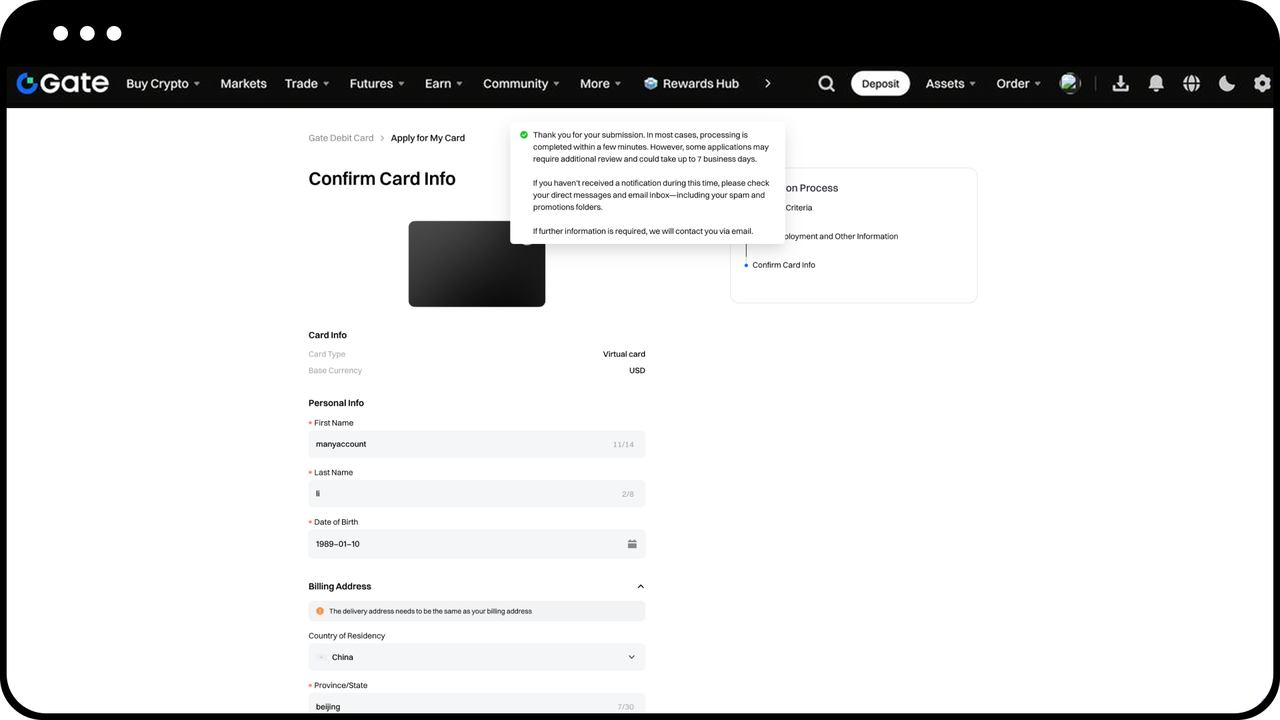
Task: Click the Gate logo
Action: coord(62,83)
